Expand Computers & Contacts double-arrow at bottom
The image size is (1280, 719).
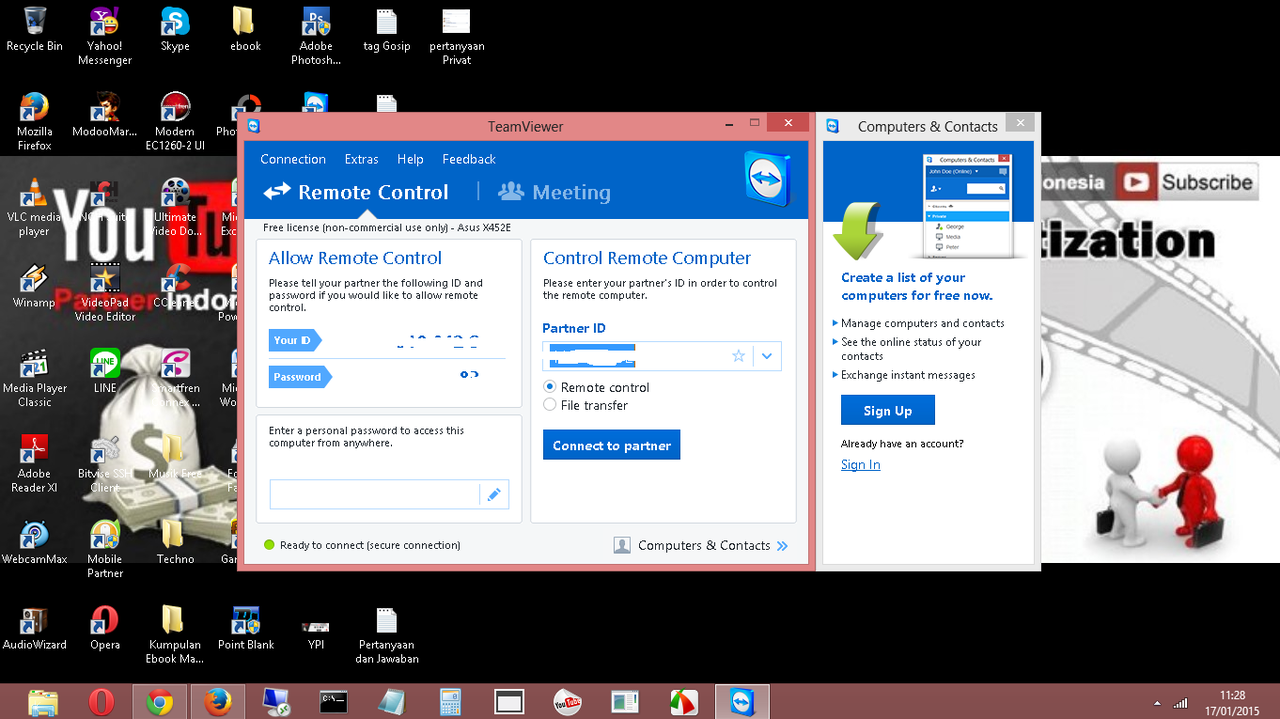click(782, 545)
